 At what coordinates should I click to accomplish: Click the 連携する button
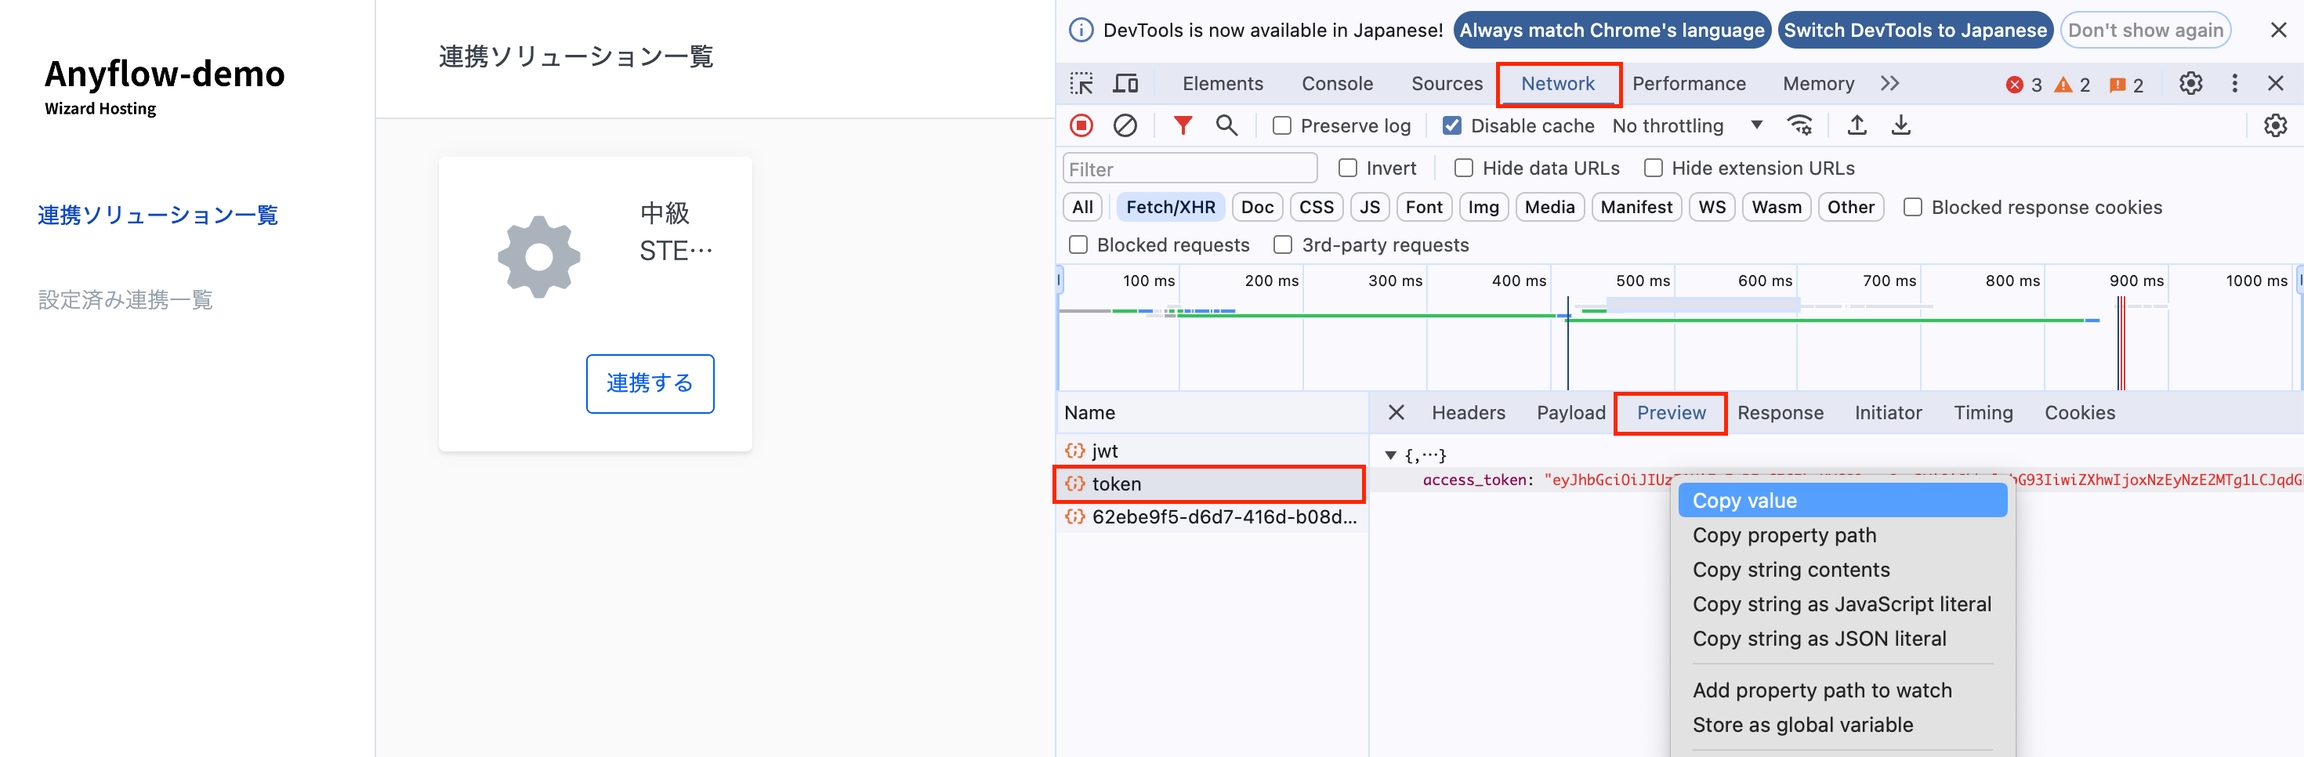coord(650,383)
